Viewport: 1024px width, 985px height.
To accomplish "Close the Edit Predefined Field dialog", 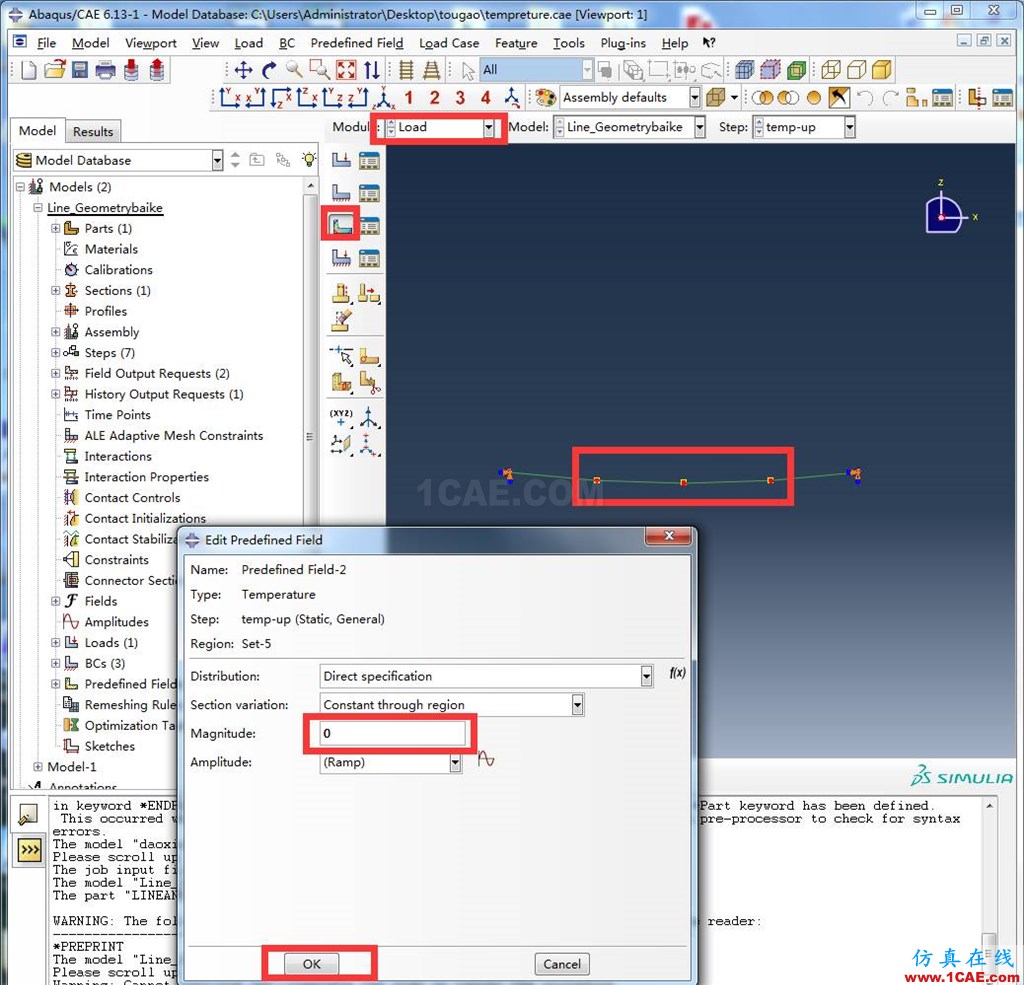I will pyautogui.click(x=668, y=536).
